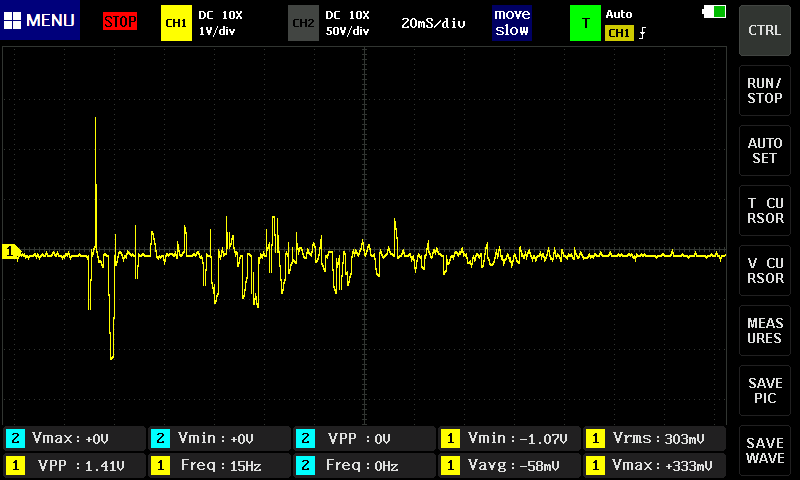800x480 pixels.
Task: Open the MENU button
Action: pyautogui.click(x=40, y=21)
